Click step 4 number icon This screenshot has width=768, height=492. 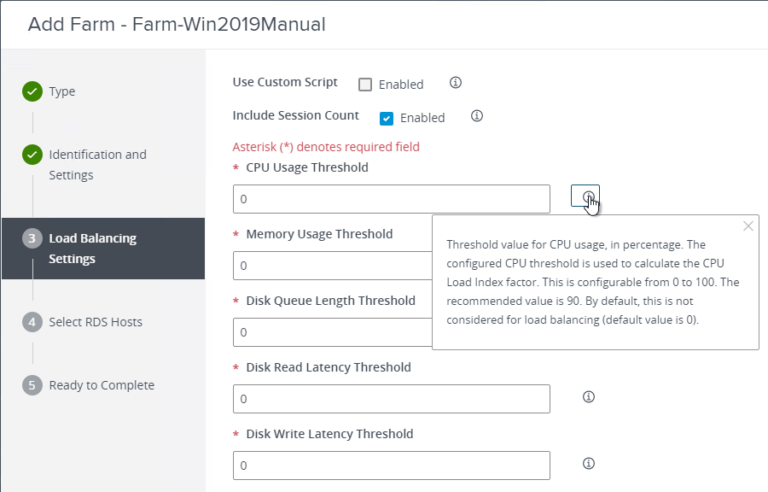click(x=32, y=322)
